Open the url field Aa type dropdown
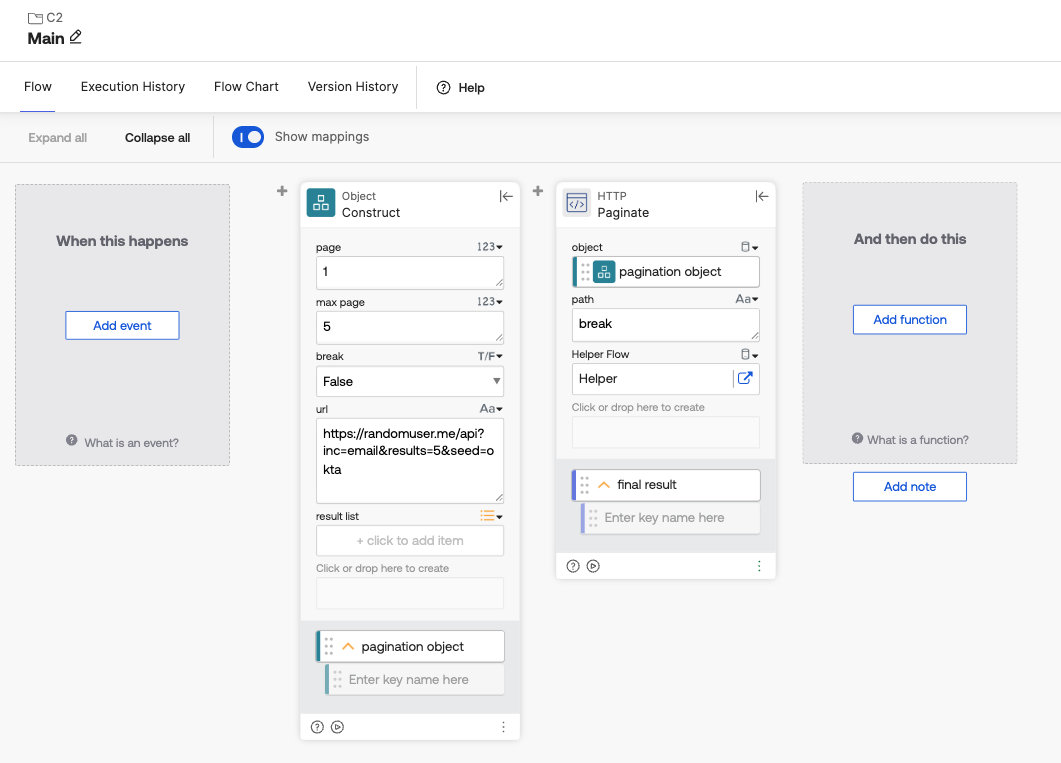 coord(491,409)
